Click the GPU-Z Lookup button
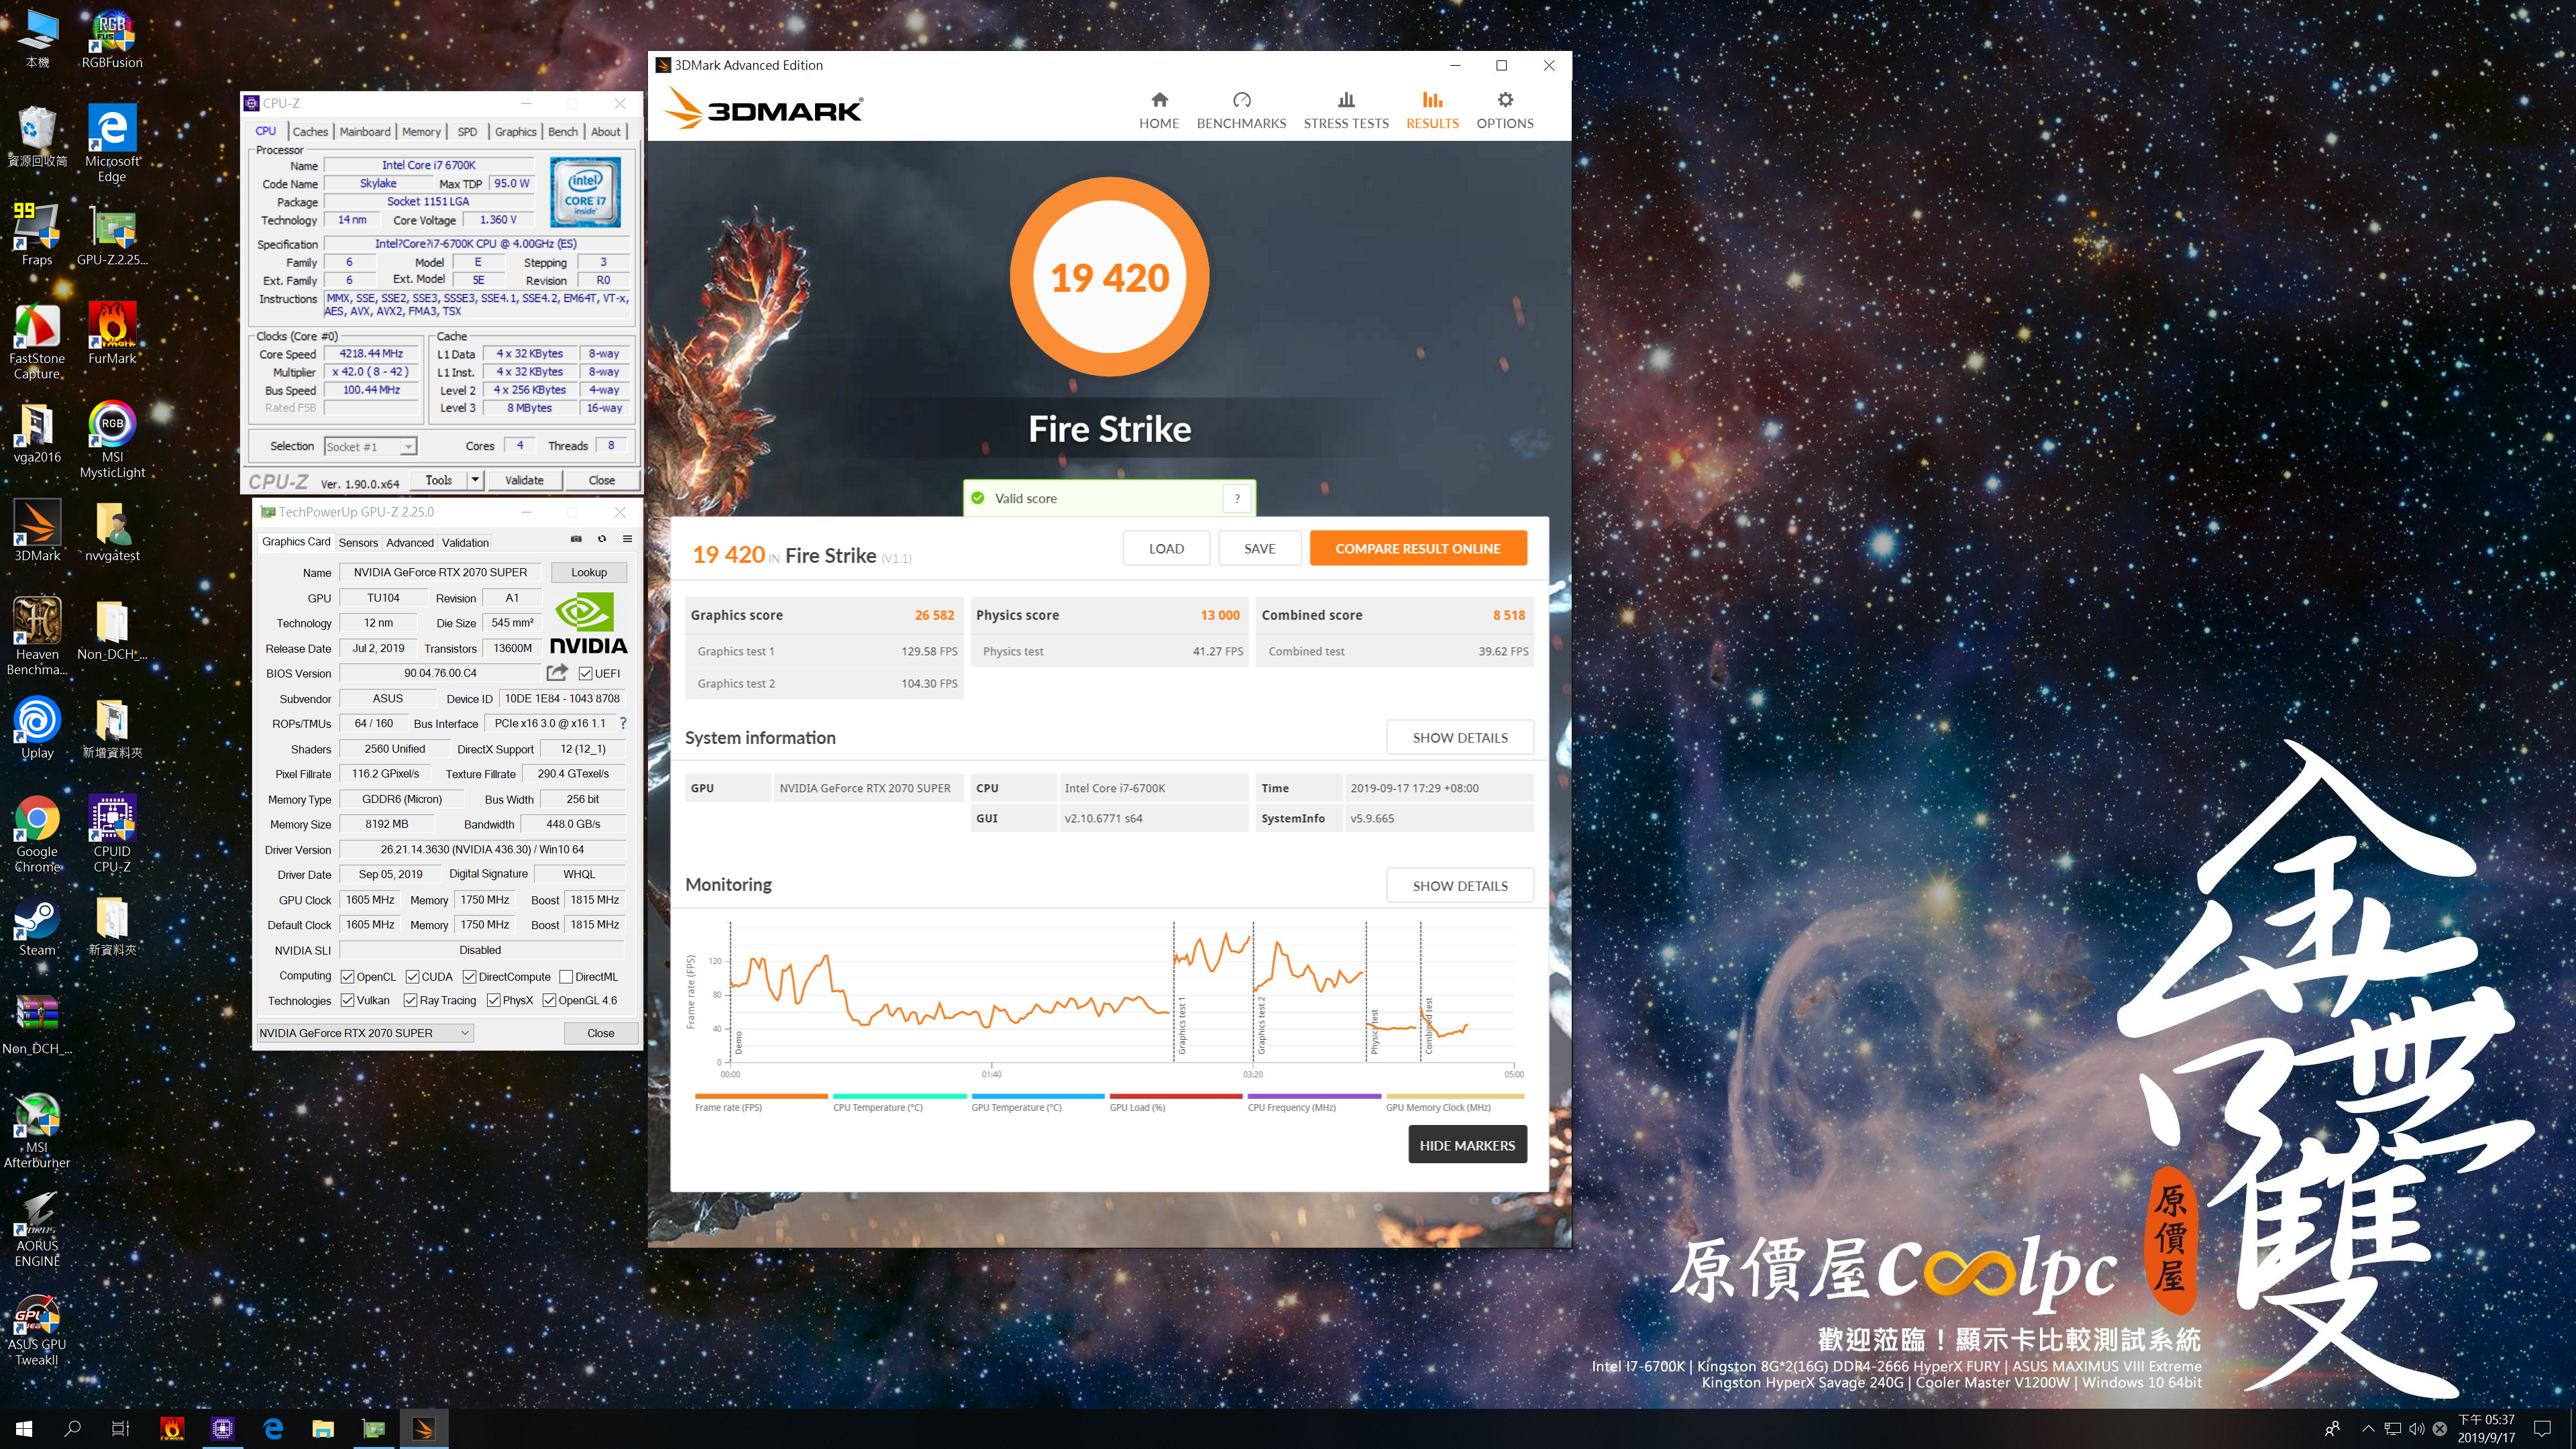 589,572
